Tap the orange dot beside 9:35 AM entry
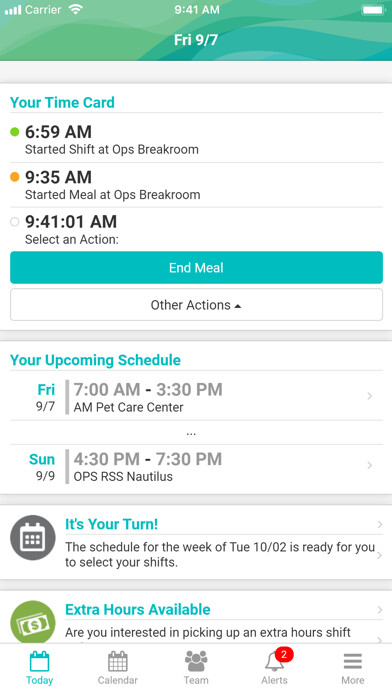Viewport: 392px width, 696px height. pyautogui.click(x=15, y=177)
